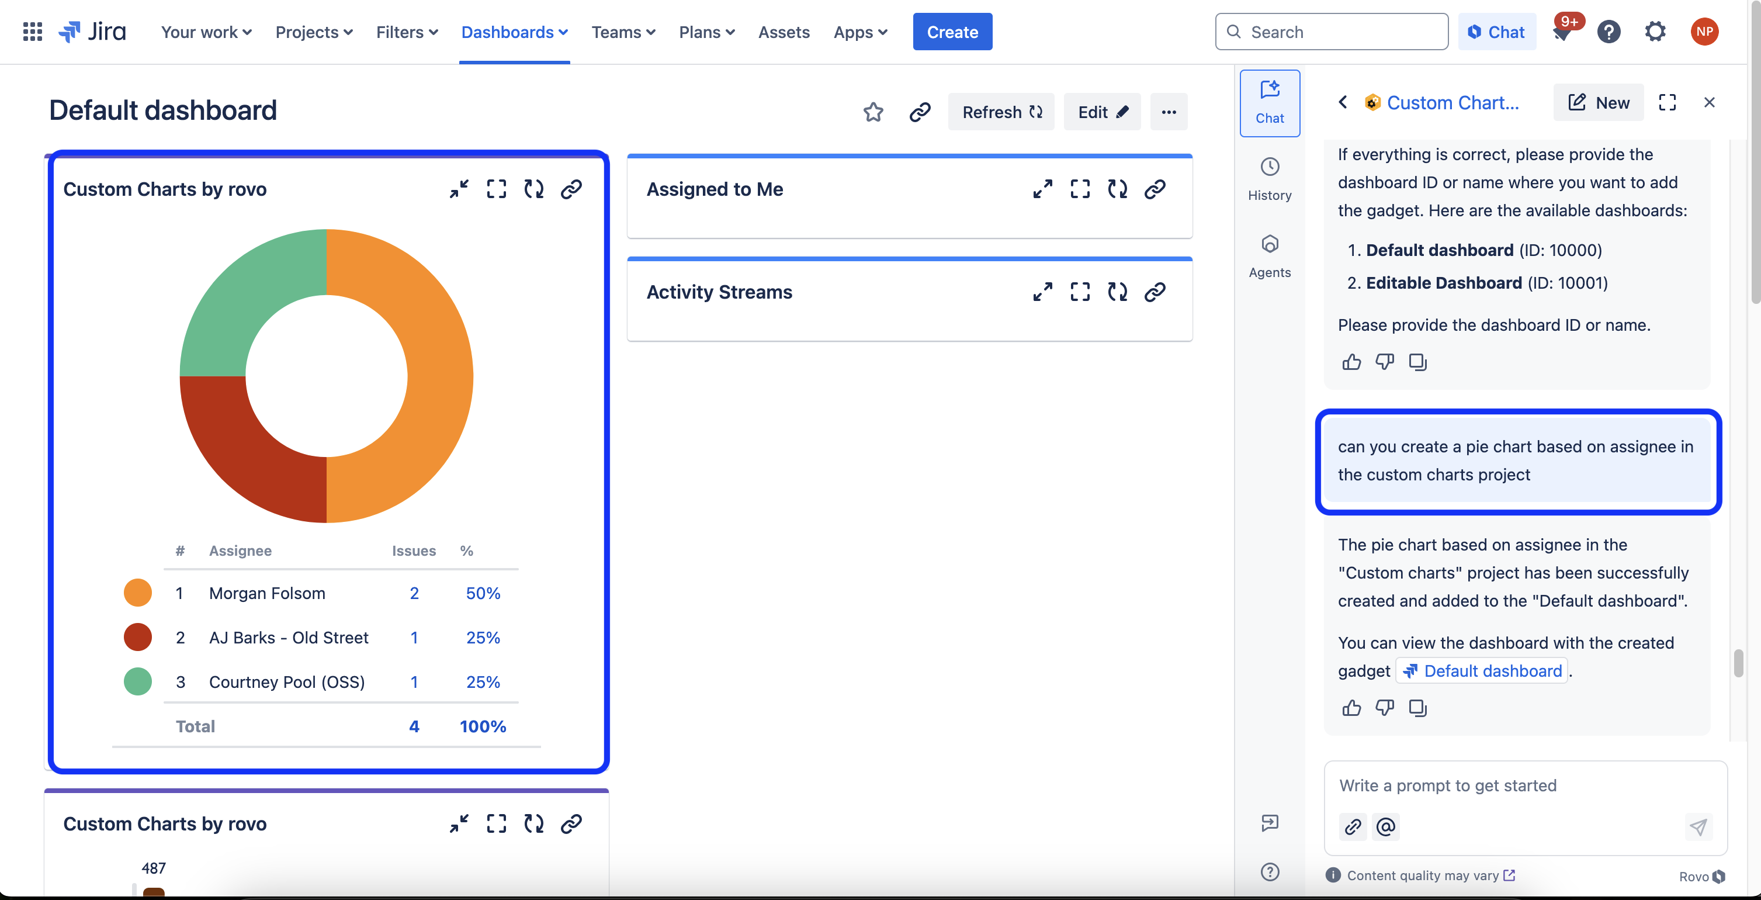Dislike the pie chart created response
1761x900 pixels.
pyautogui.click(x=1384, y=708)
